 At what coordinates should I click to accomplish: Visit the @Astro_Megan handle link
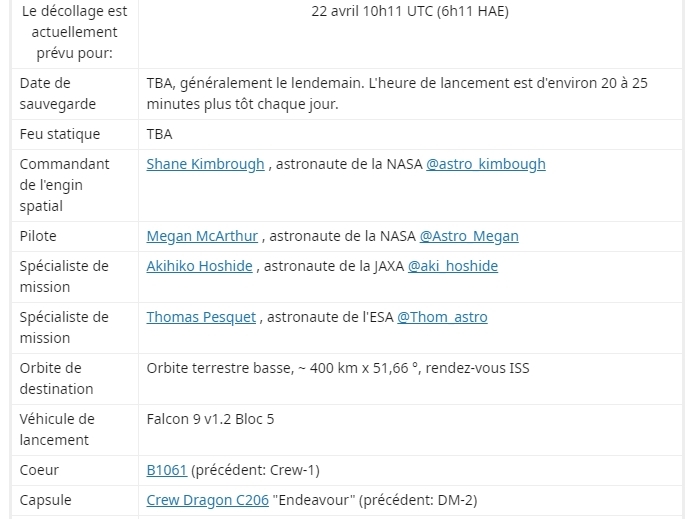469,236
